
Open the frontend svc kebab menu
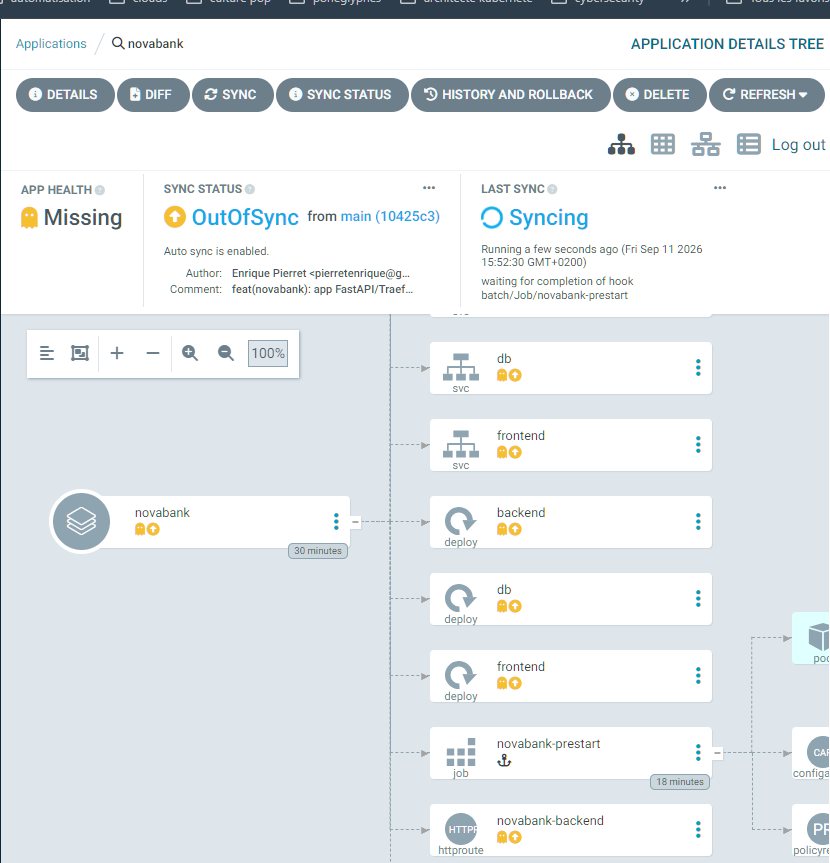[x=698, y=444]
